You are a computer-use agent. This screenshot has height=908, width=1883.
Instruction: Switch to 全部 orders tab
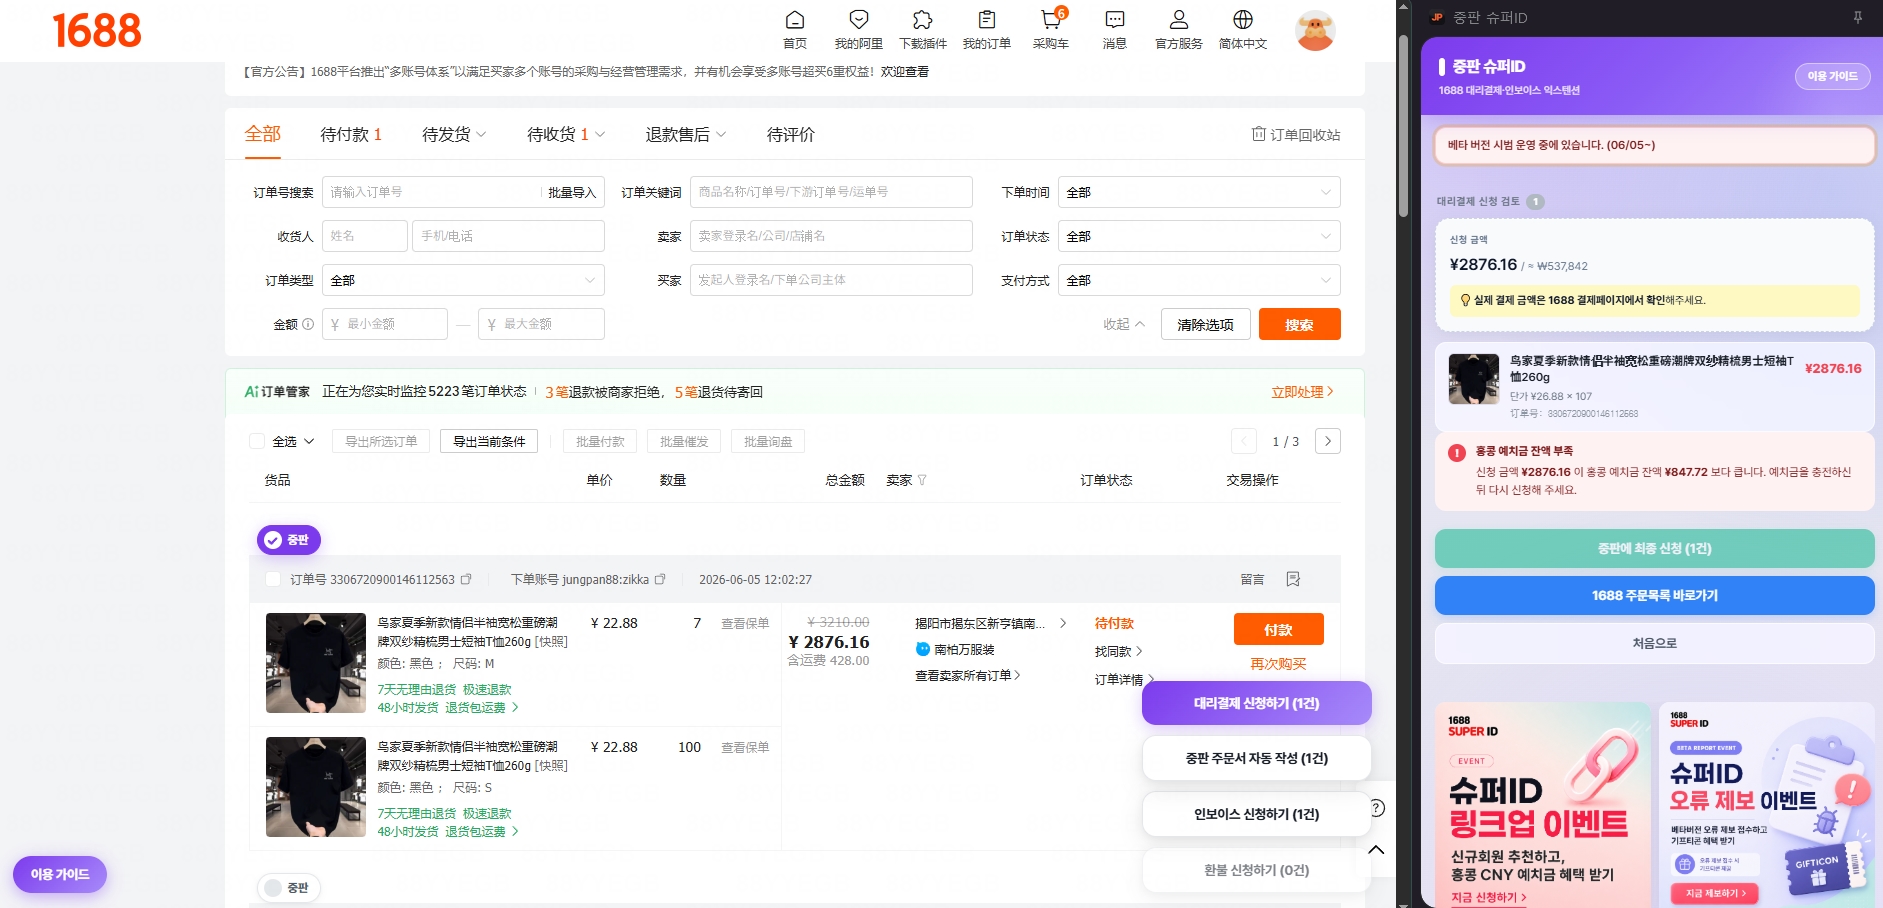tap(263, 134)
